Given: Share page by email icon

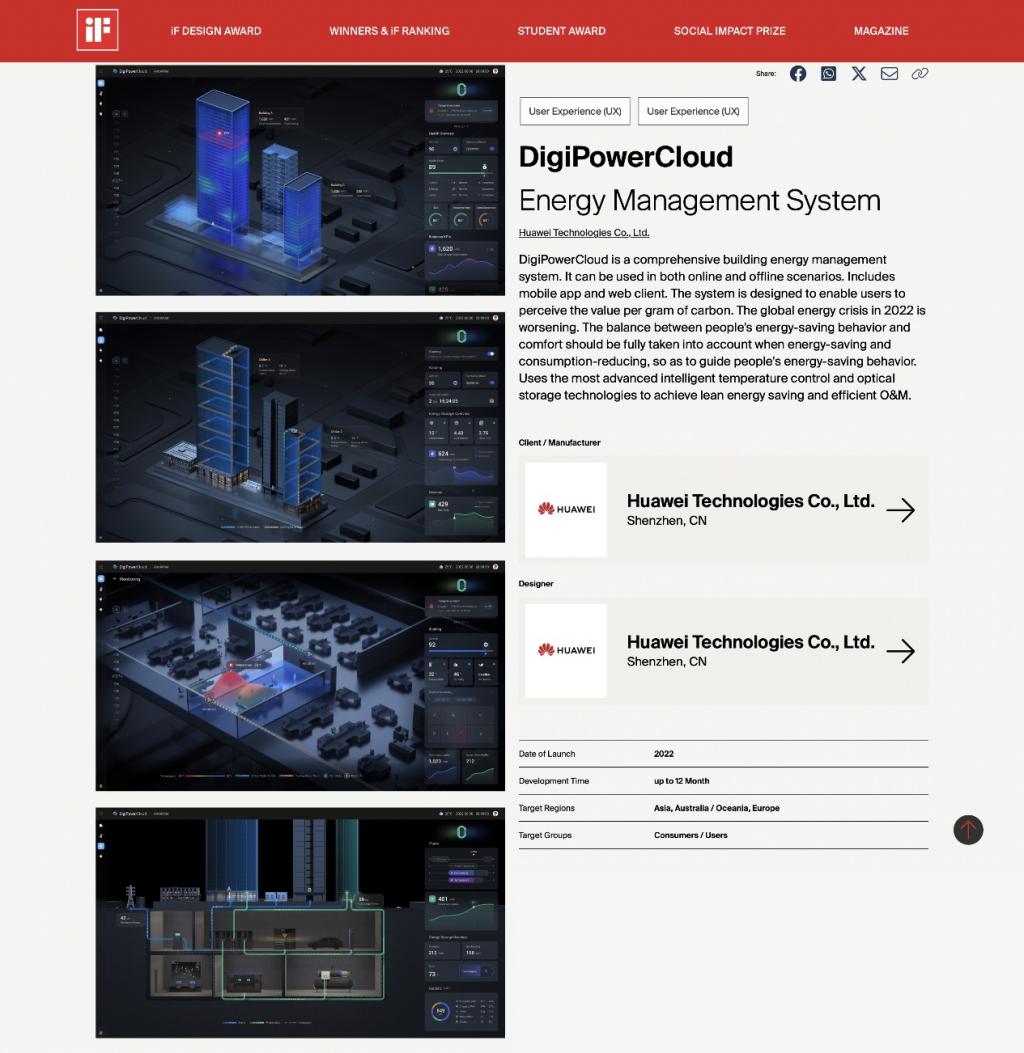Looking at the screenshot, I should tap(889, 74).
